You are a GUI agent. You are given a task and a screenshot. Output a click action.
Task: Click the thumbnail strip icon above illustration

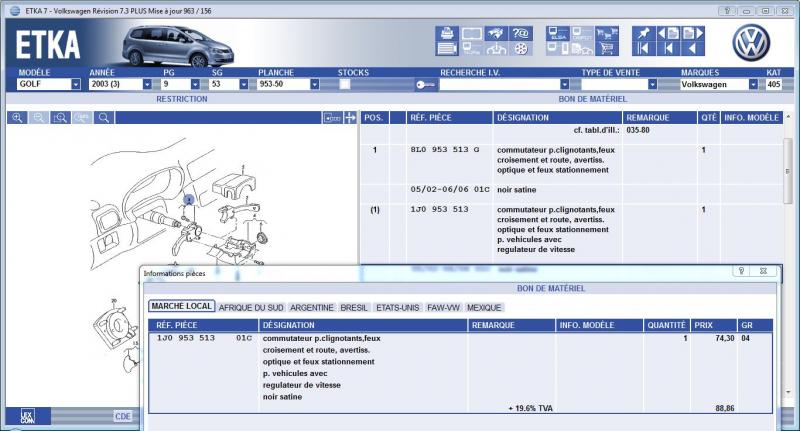[332, 118]
